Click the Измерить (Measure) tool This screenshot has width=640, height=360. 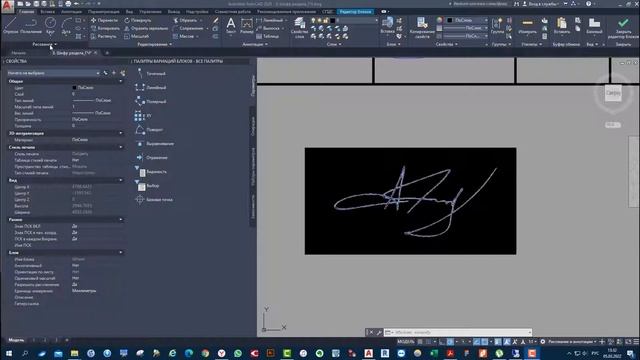(x=527, y=26)
